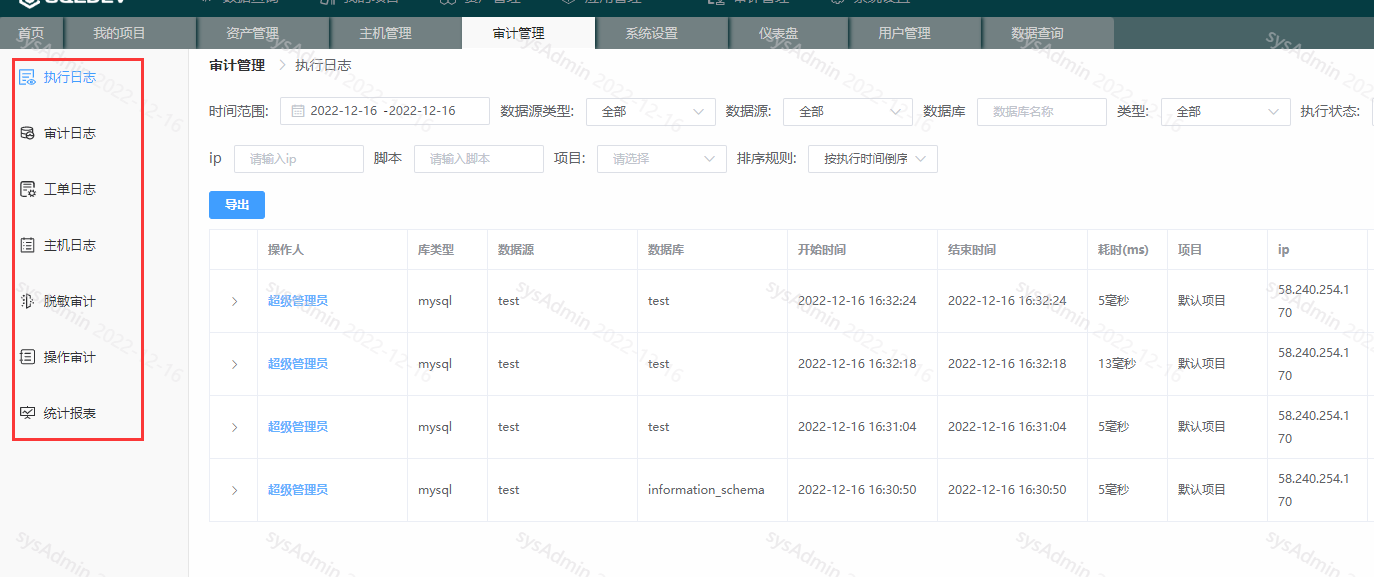Expand the row started 16:31:04

pos(234,427)
